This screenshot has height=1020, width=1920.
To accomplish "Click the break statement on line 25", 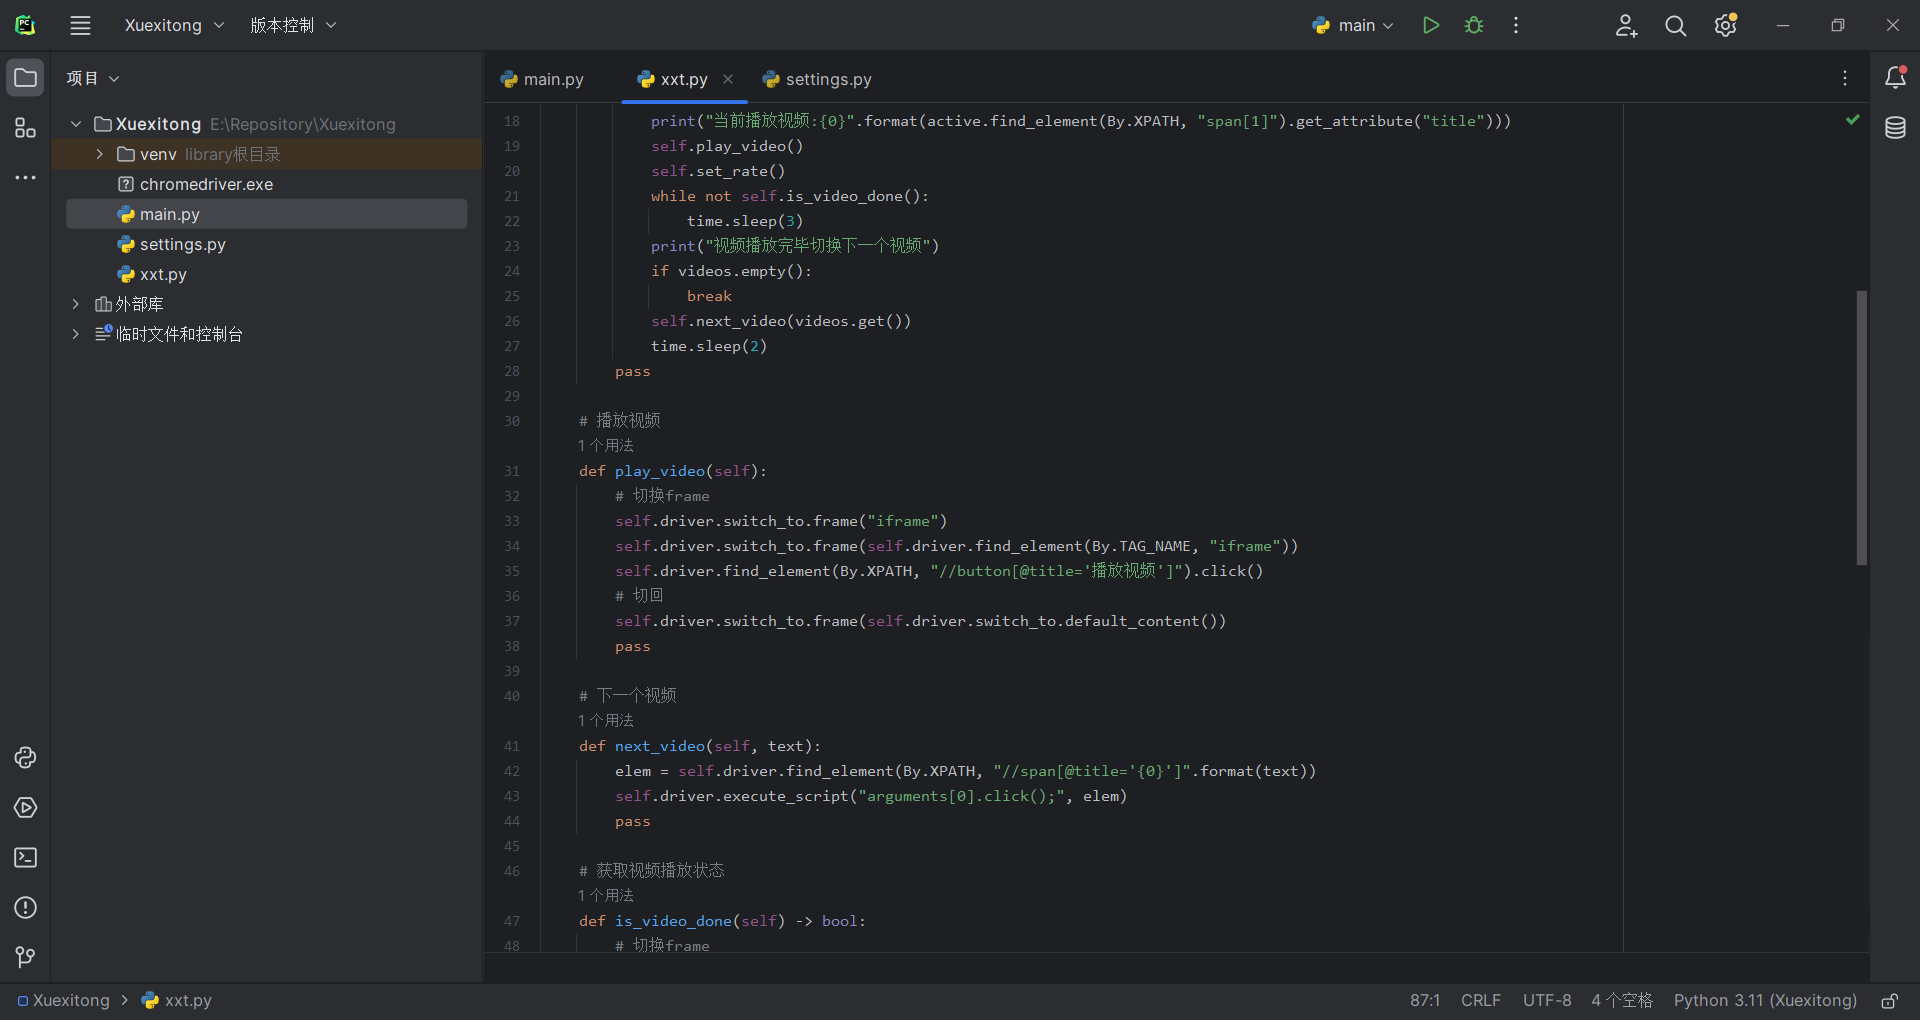I will coord(709,296).
